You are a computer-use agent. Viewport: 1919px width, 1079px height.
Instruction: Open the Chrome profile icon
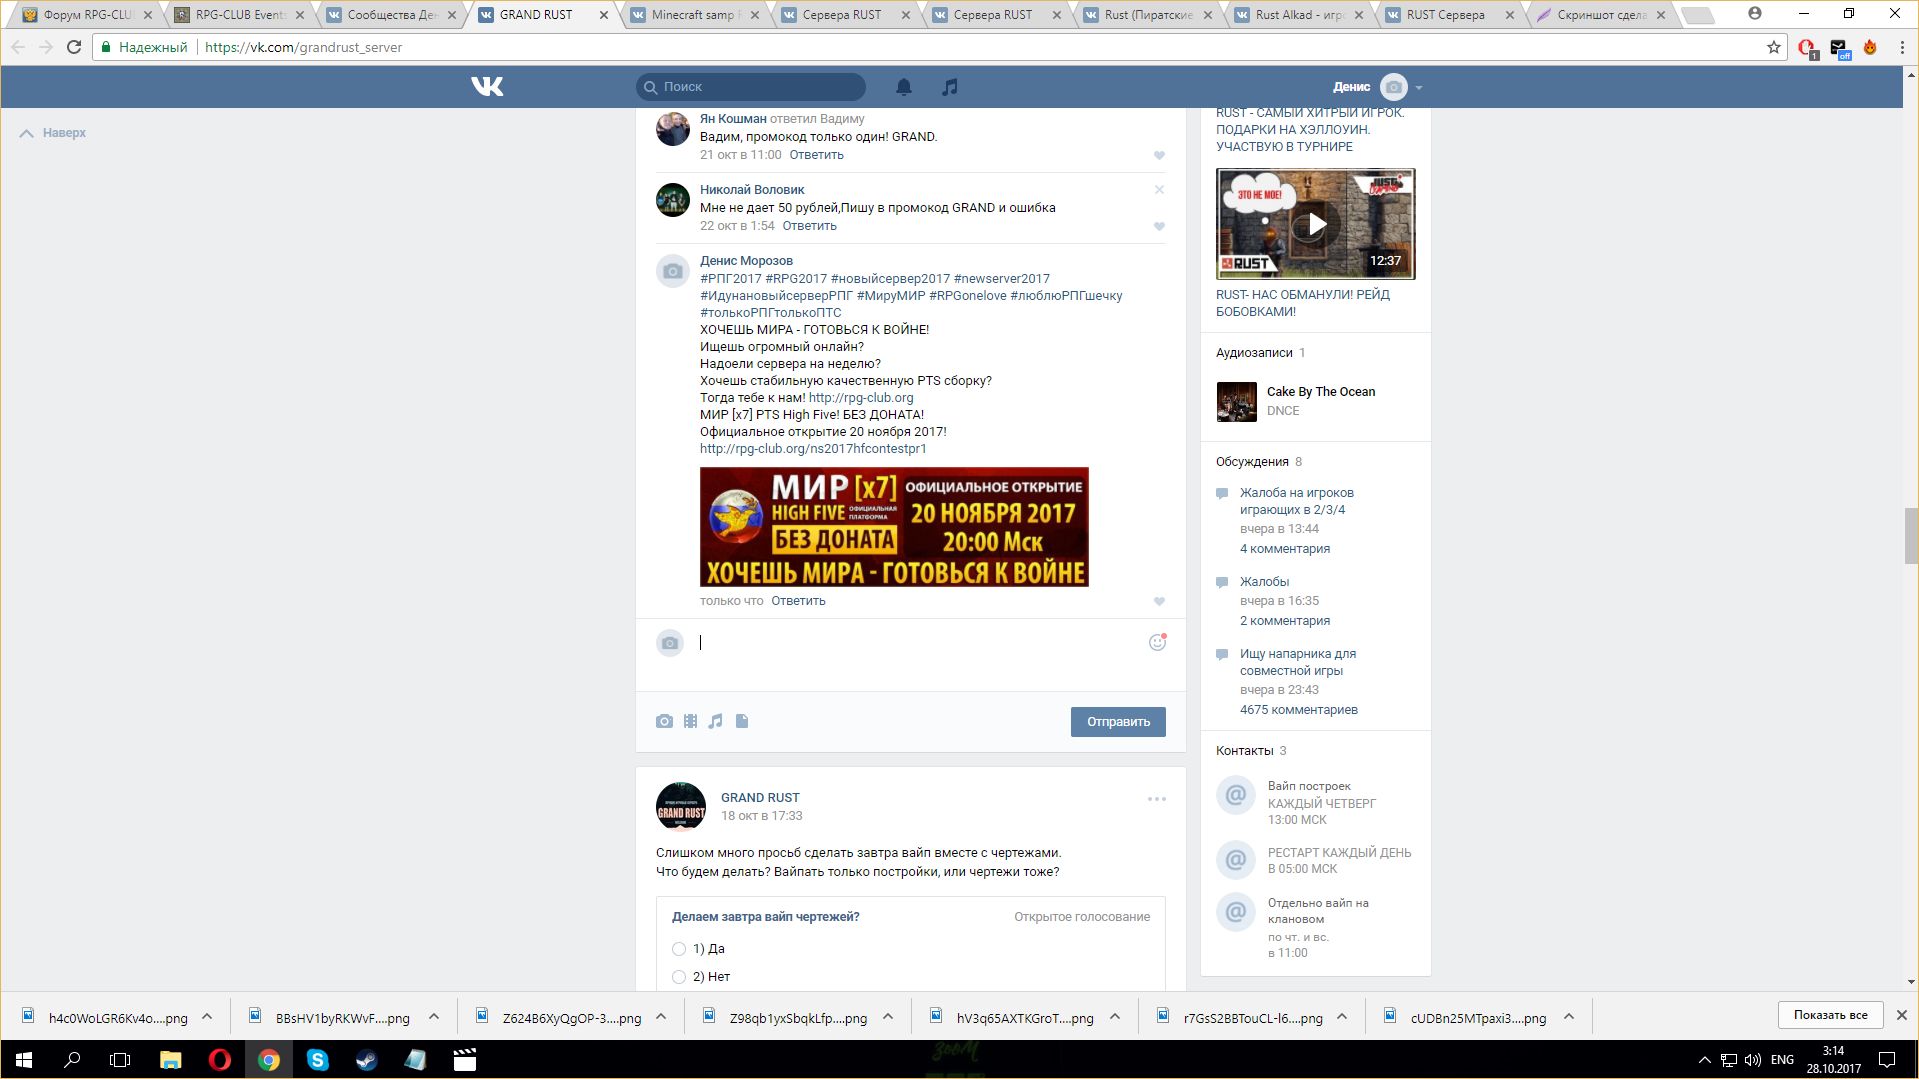(x=1755, y=14)
